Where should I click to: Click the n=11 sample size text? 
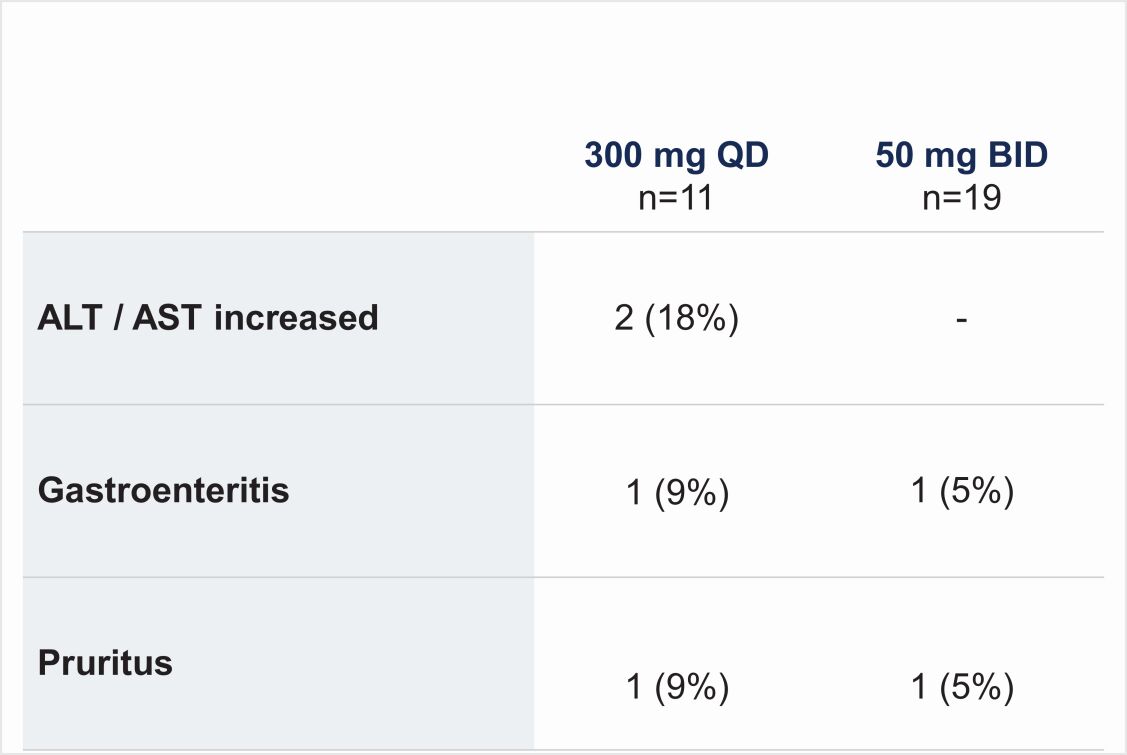click(676, 197)
